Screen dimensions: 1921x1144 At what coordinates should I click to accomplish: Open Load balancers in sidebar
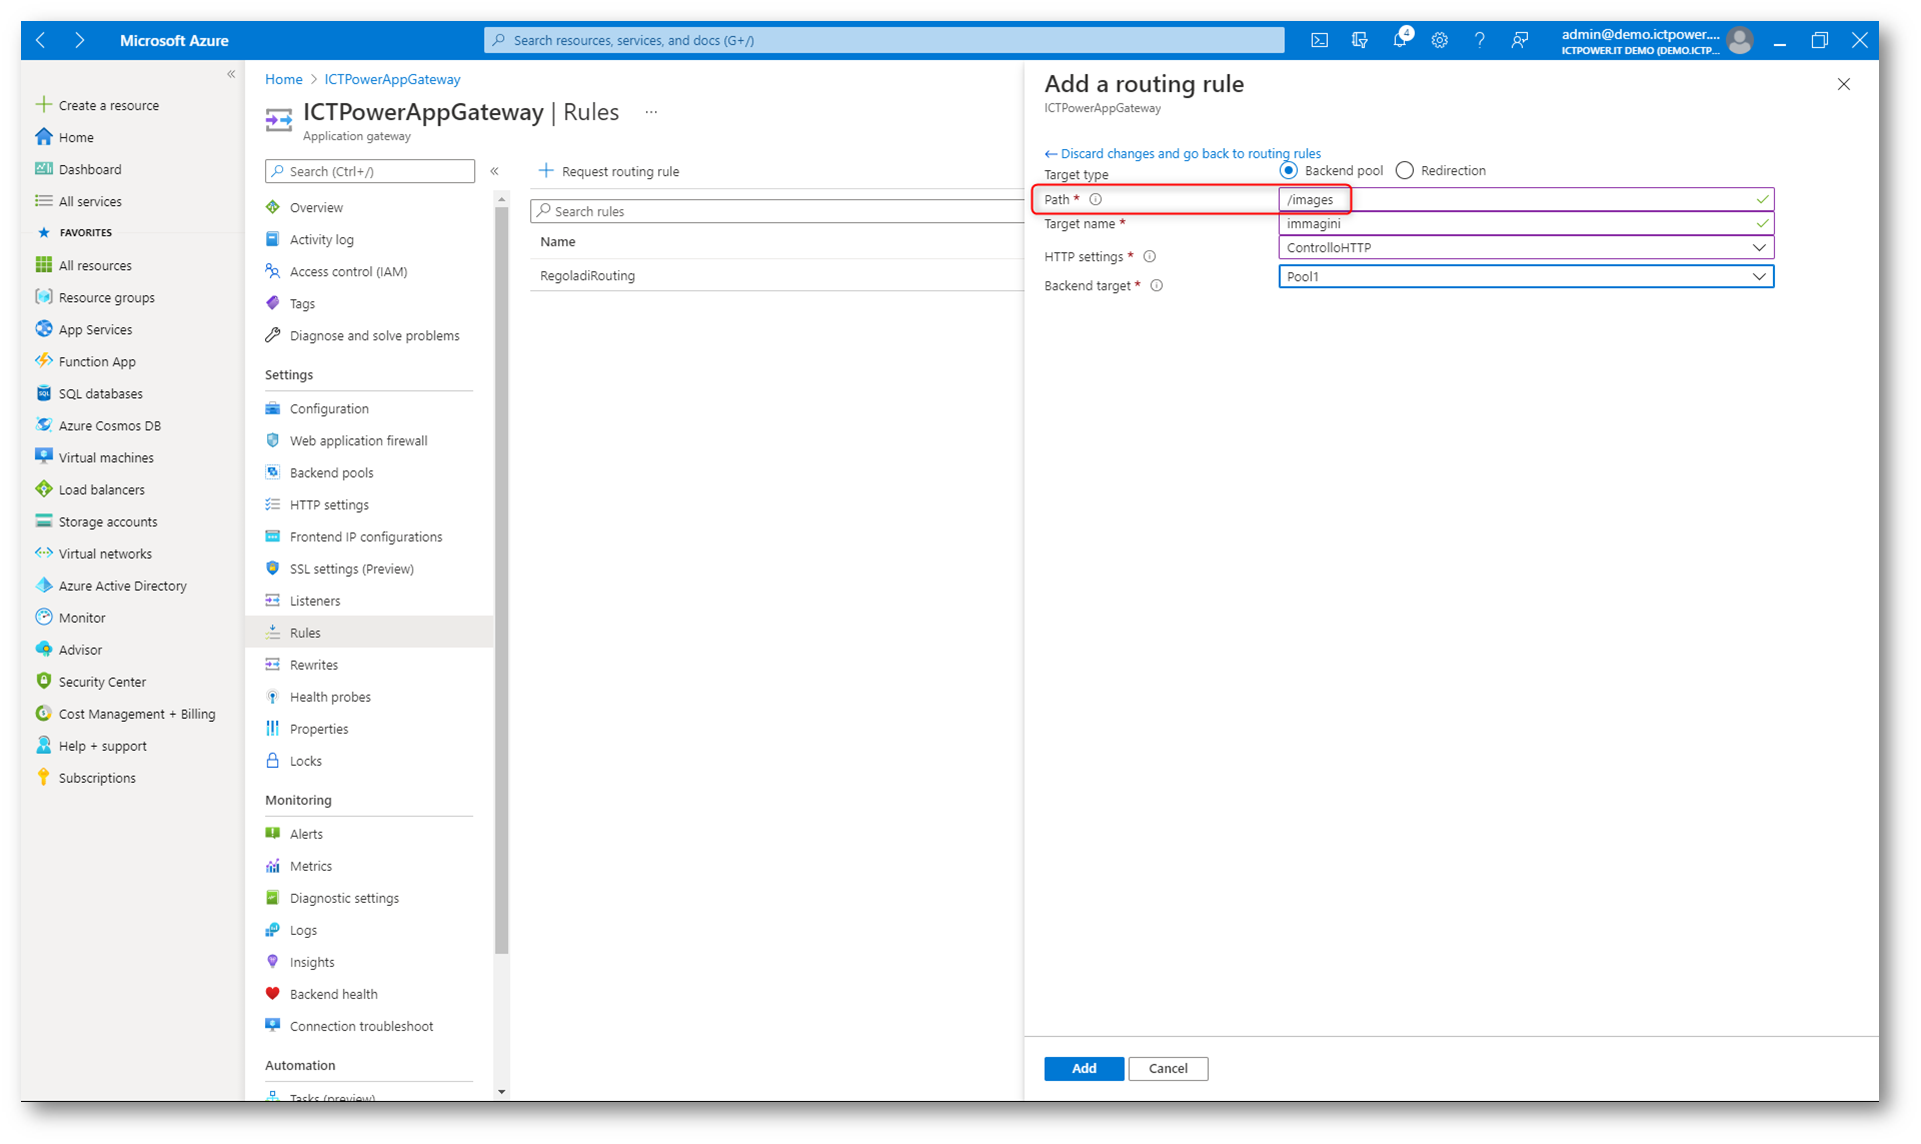point(101,489)
